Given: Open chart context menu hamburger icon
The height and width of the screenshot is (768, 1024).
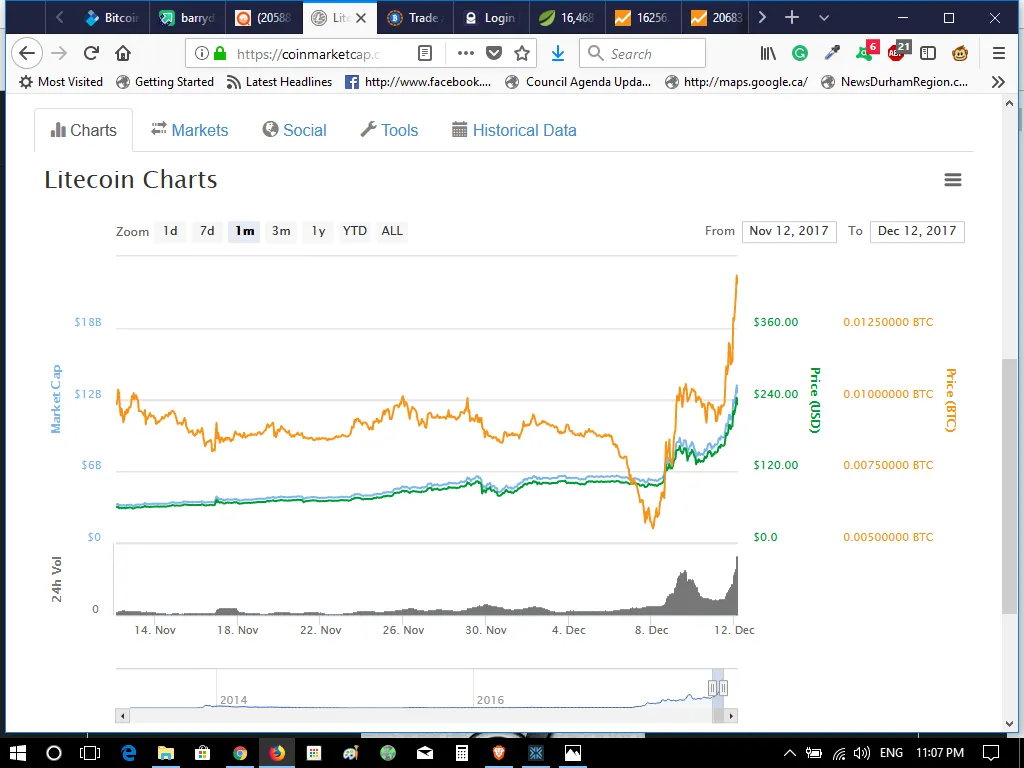Looking at the screenshot, I should click(953, 180).
